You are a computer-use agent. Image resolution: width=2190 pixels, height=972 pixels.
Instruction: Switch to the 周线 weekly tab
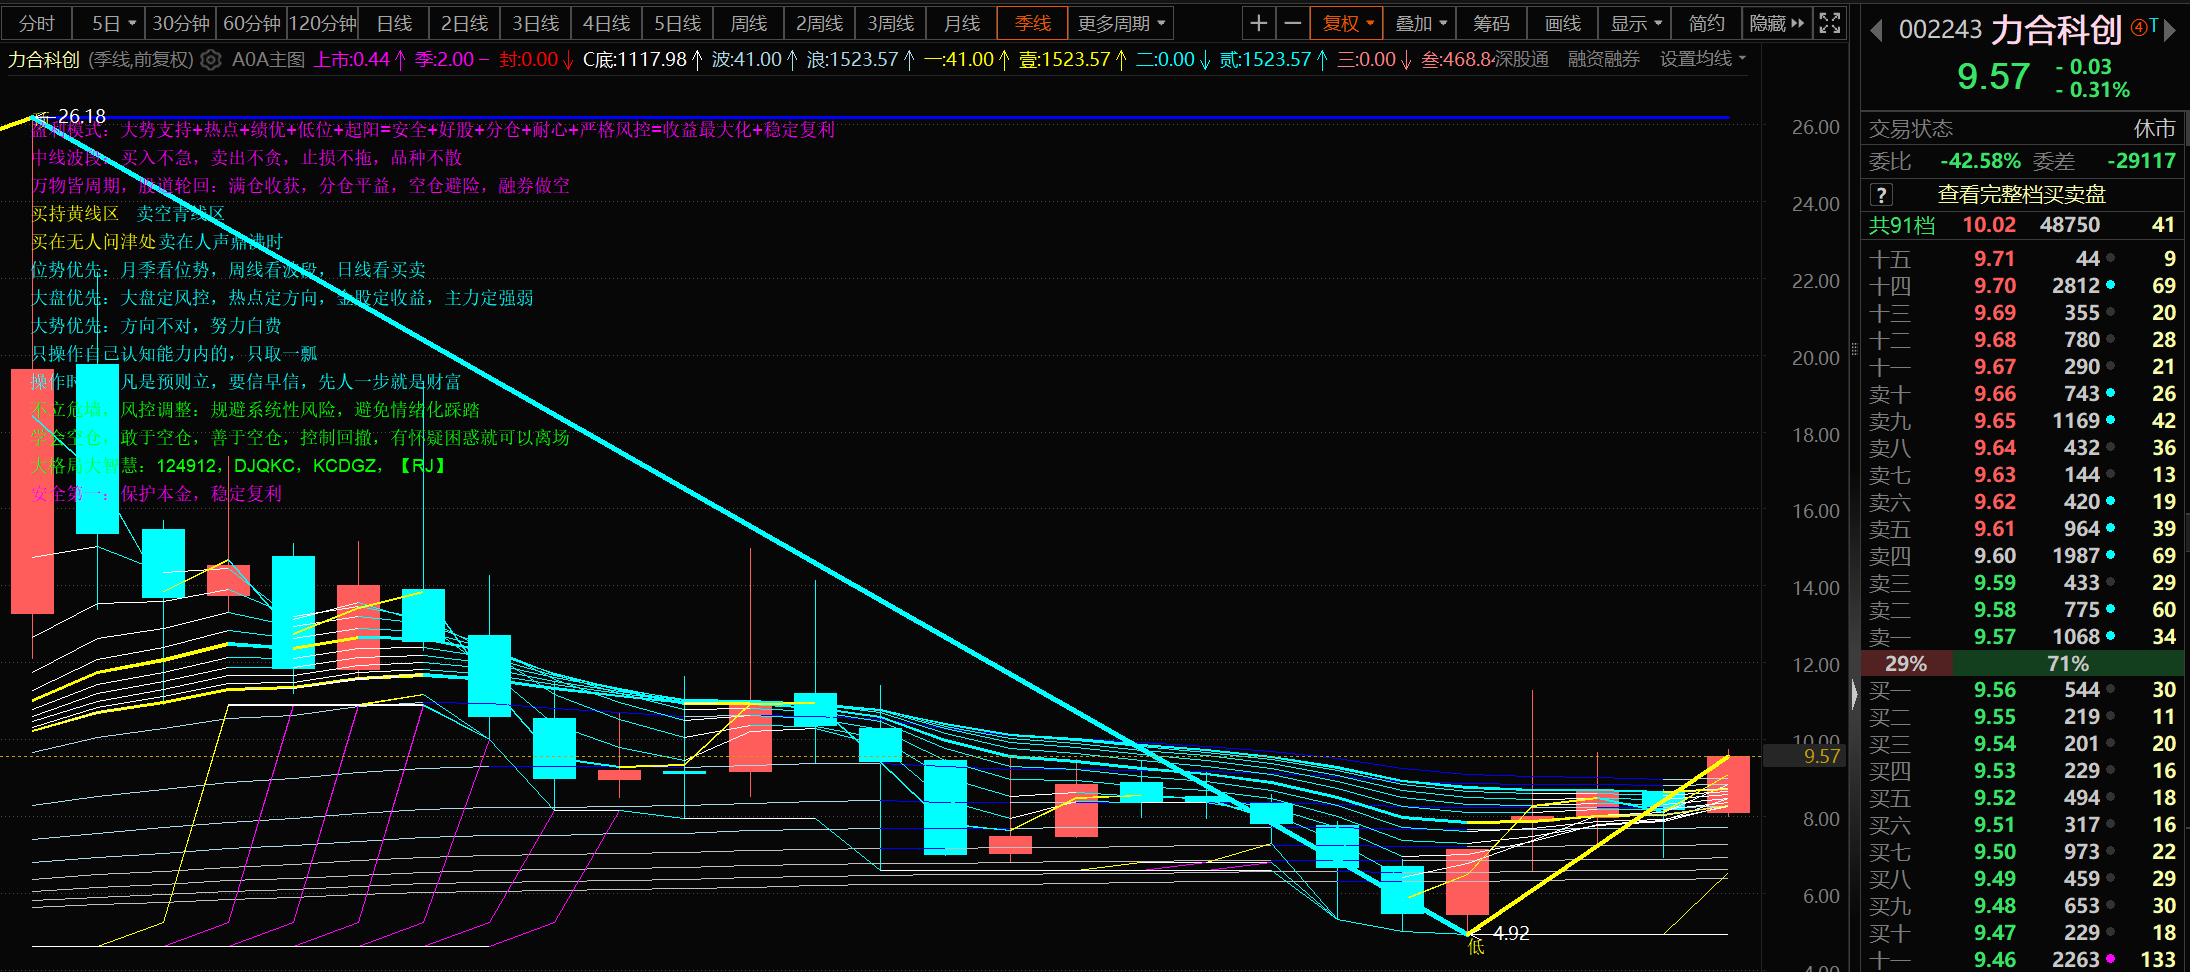point(748,23)
